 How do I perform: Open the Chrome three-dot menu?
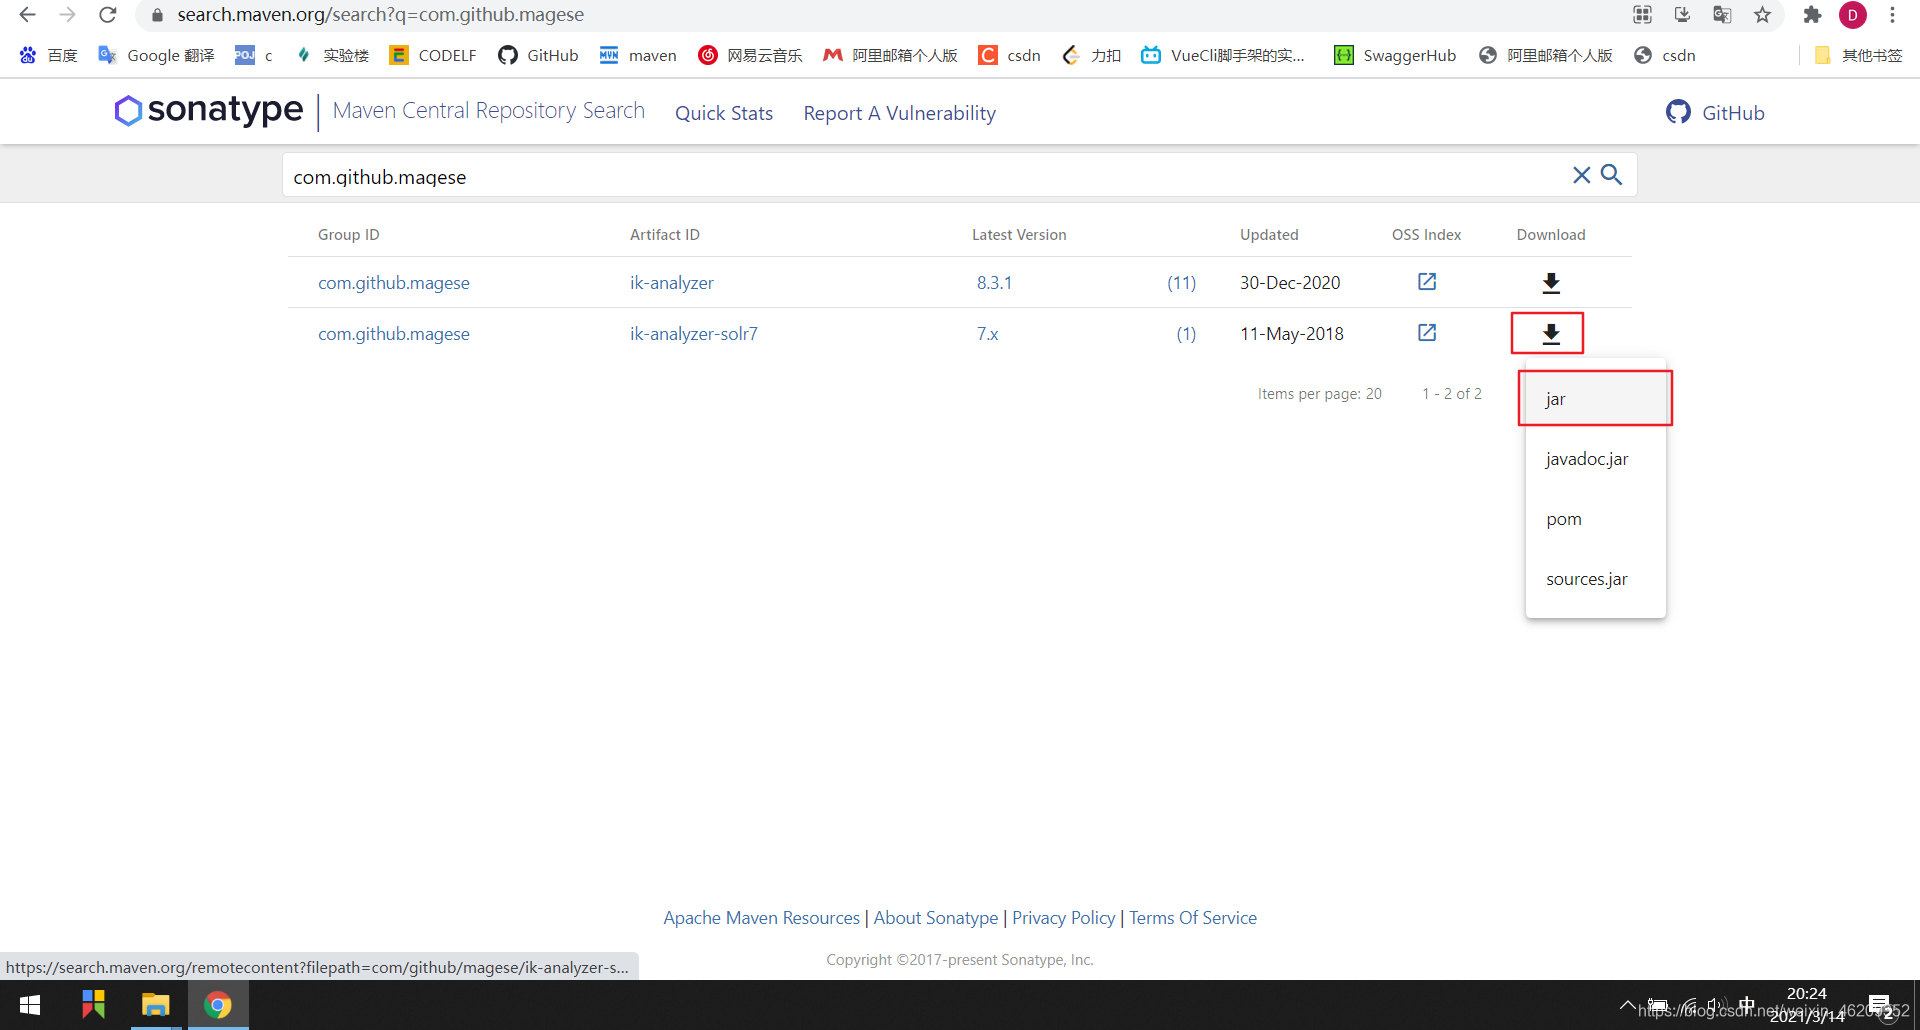1892,15
